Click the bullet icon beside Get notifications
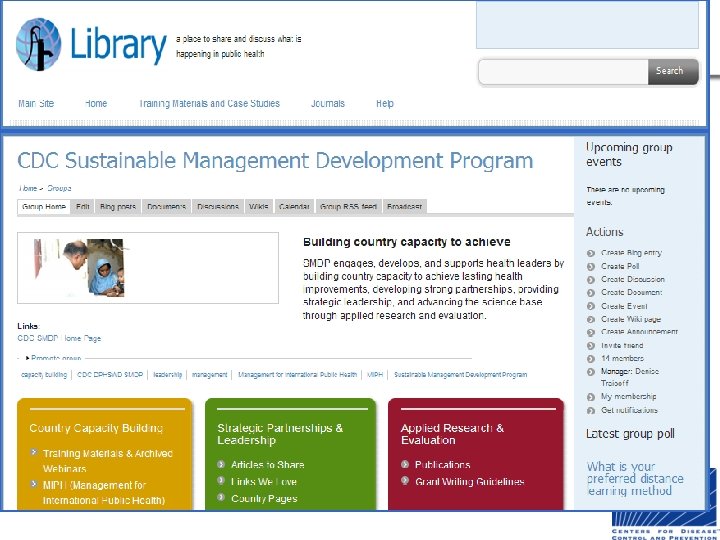 pos(591,411)
